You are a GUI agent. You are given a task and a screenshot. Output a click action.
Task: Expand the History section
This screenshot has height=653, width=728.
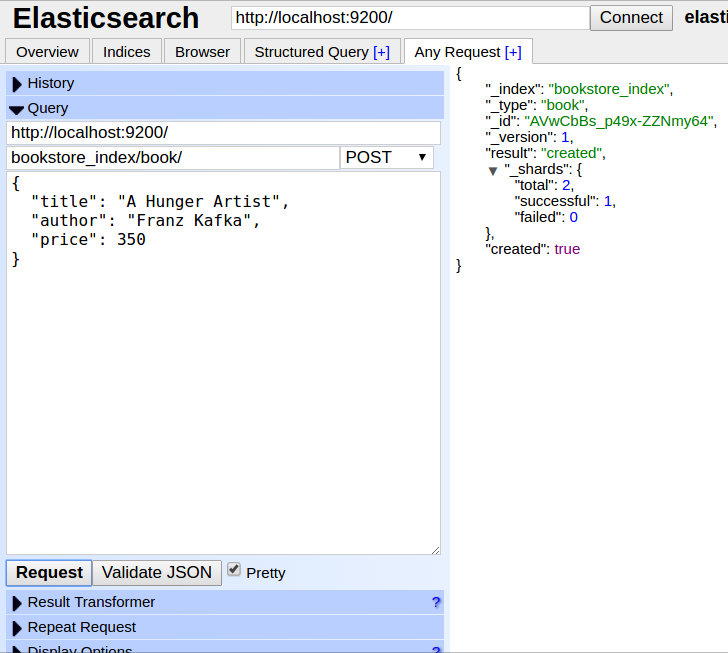pyautogui.click(x=225, y=83)
